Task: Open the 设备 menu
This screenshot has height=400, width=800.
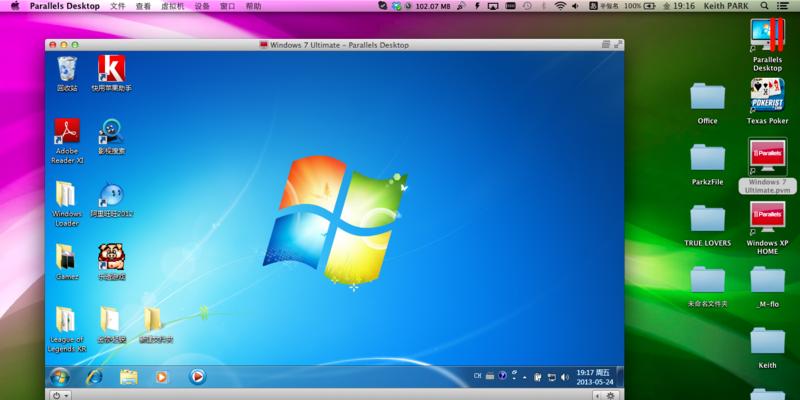Action: pos(202,6)
